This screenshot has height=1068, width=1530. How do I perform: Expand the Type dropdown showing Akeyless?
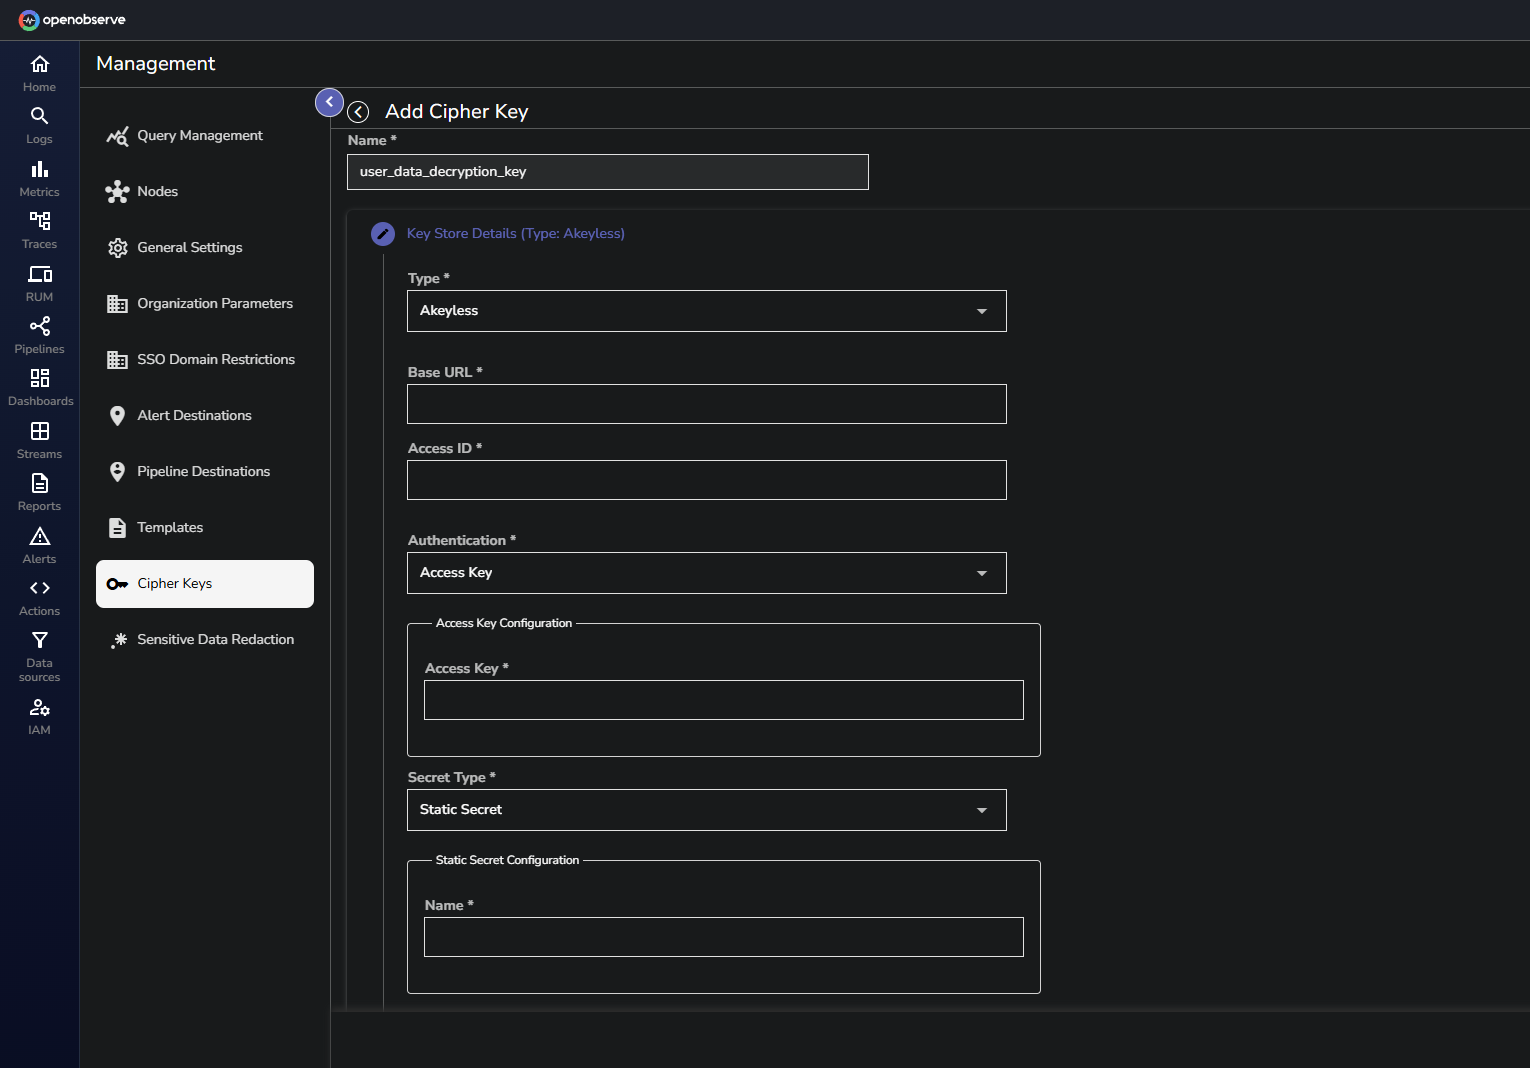[x=706, y=311]
